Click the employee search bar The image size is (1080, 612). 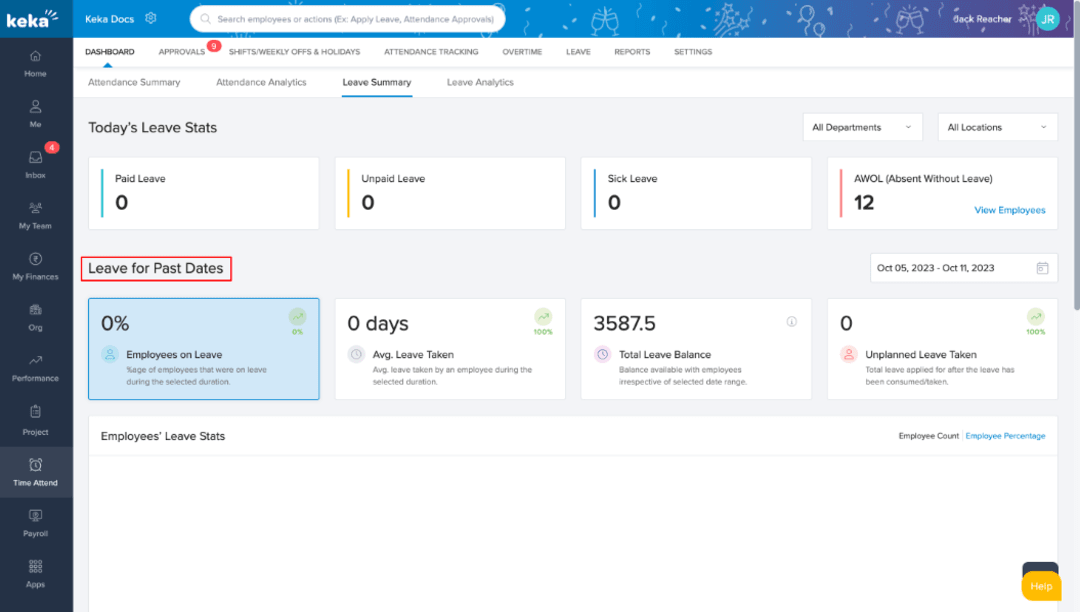[346, 18]
